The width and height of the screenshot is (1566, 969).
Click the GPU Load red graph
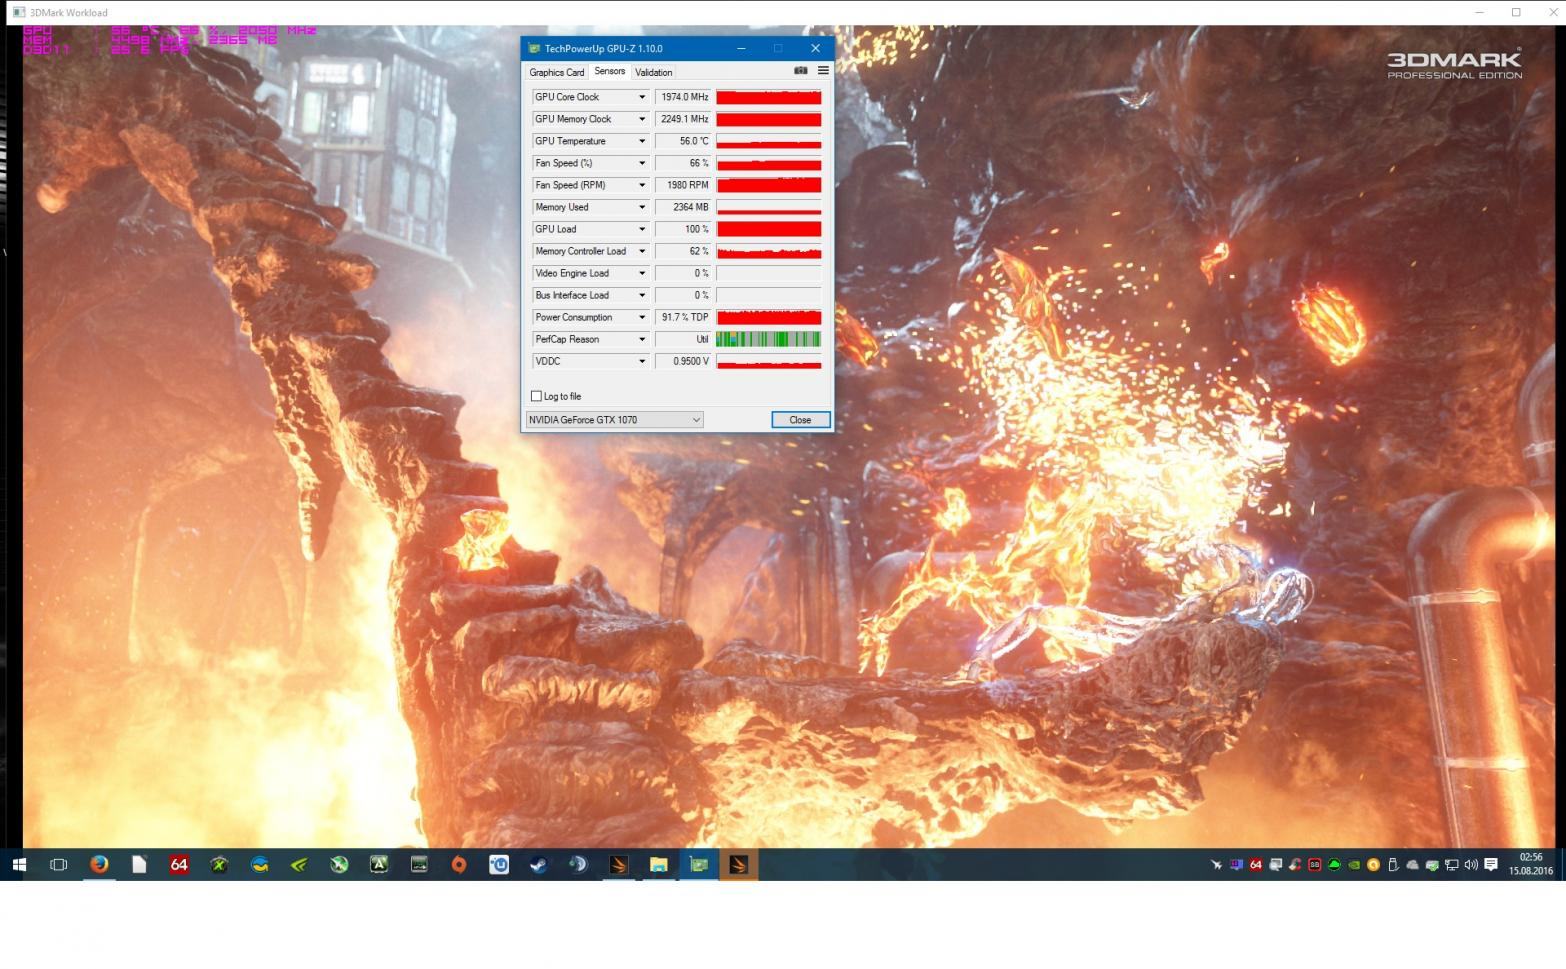[x=768, y=229]
